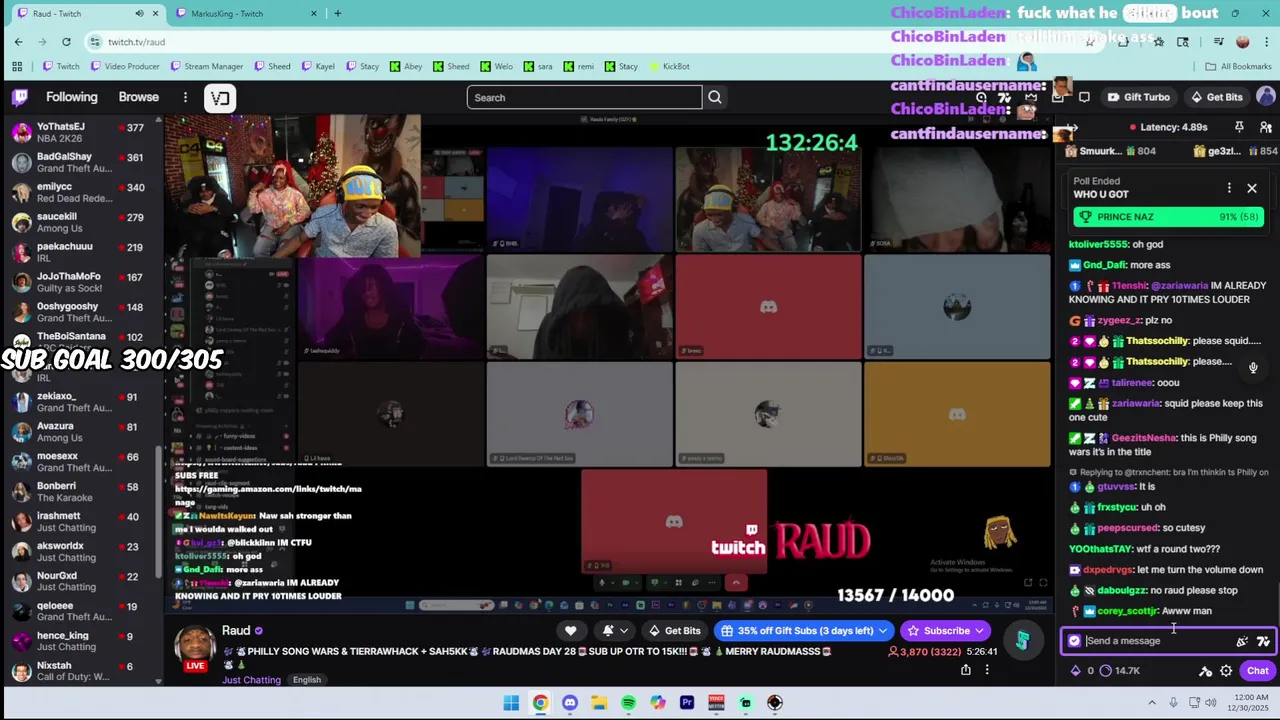Open the Stream Manager bookmark

click(207, 66)
